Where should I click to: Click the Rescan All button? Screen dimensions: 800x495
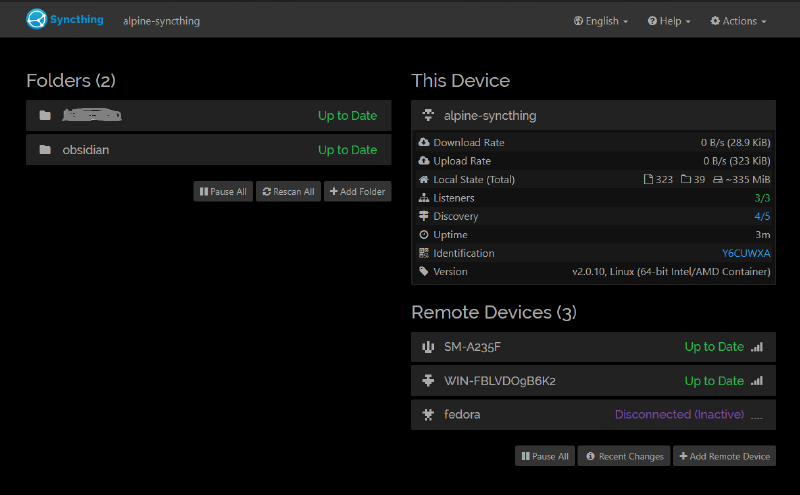(288, 191)
